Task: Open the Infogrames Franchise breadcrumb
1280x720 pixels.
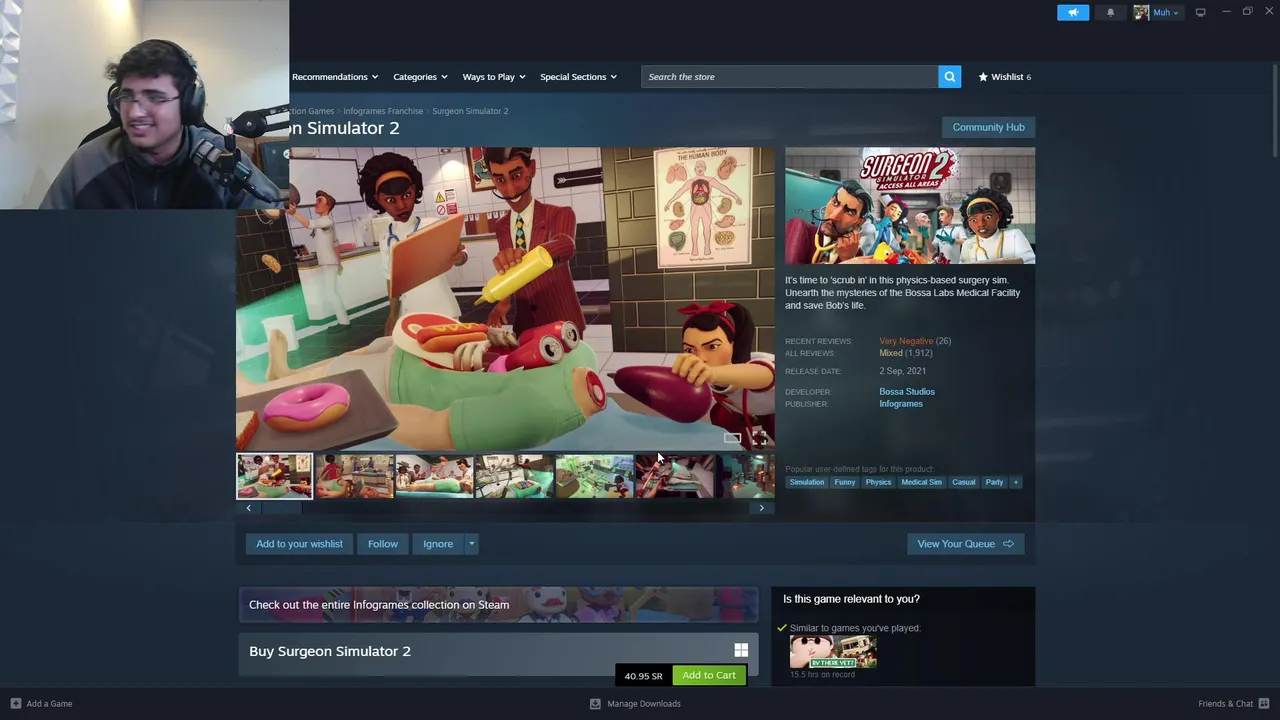Action: (x=383, y=111)
